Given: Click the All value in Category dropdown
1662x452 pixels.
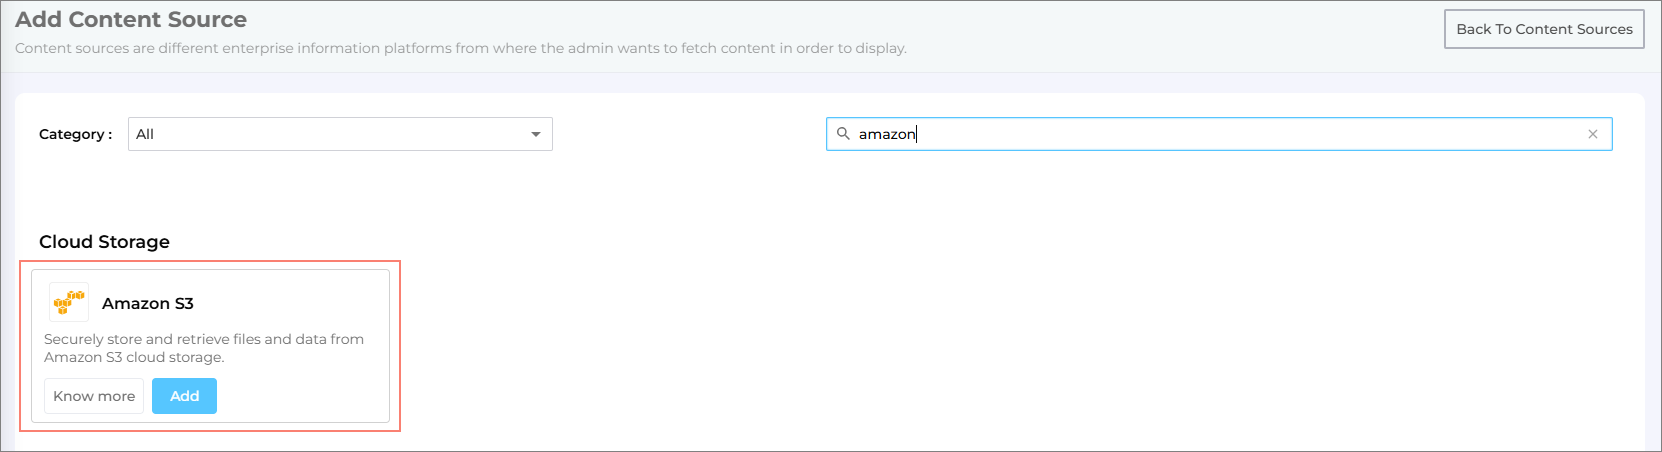Looking at the screenshot, I should tap(145, 134).
